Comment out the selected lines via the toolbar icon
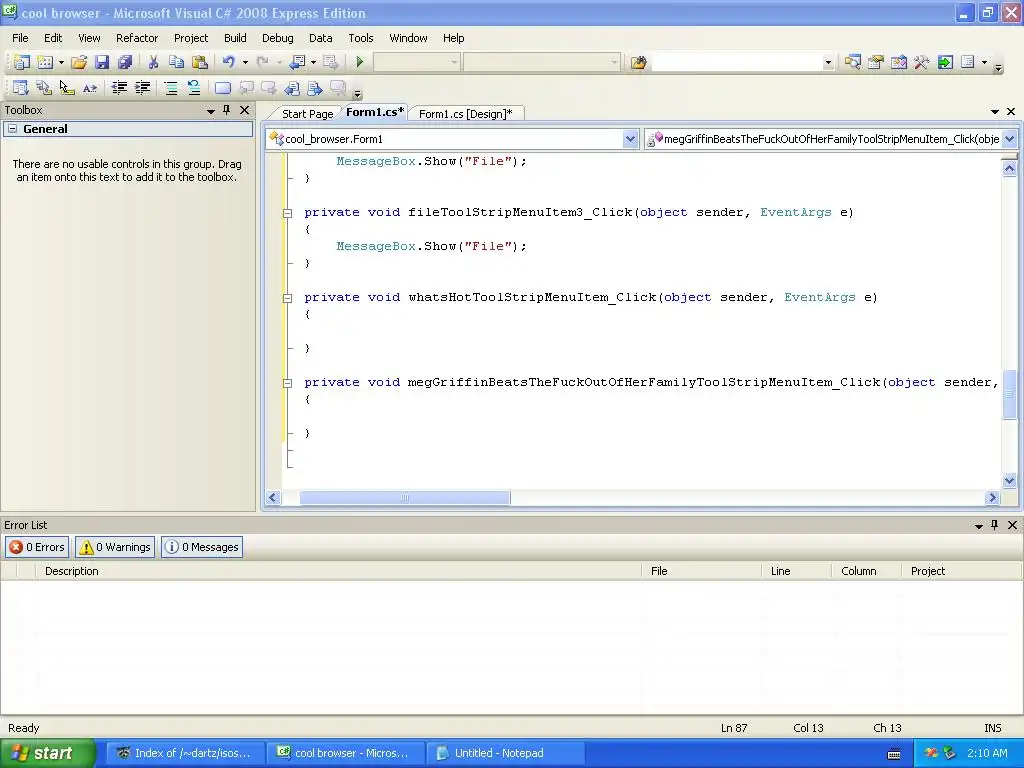Screen dimensions: 1024x768 pyautogui.click(x=171, y=88)
